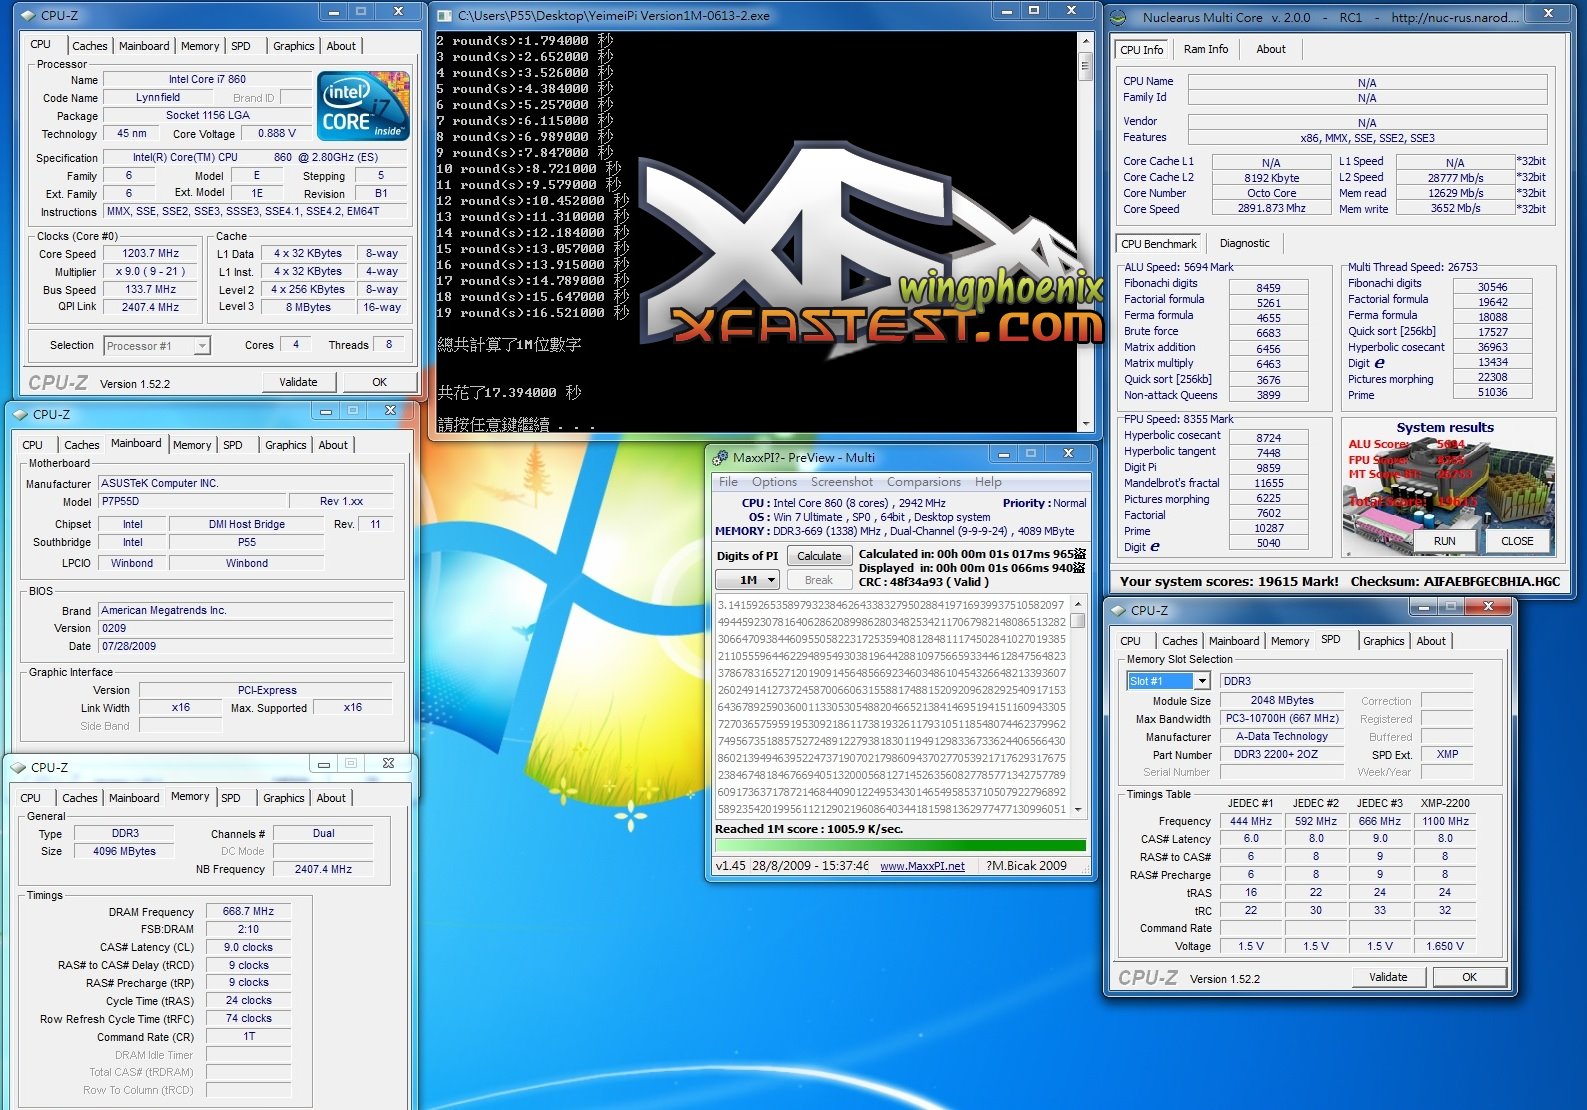Click the Calculate button in MaxxPI
This screenshot has height=1110, width=1587.
(819, 556)
